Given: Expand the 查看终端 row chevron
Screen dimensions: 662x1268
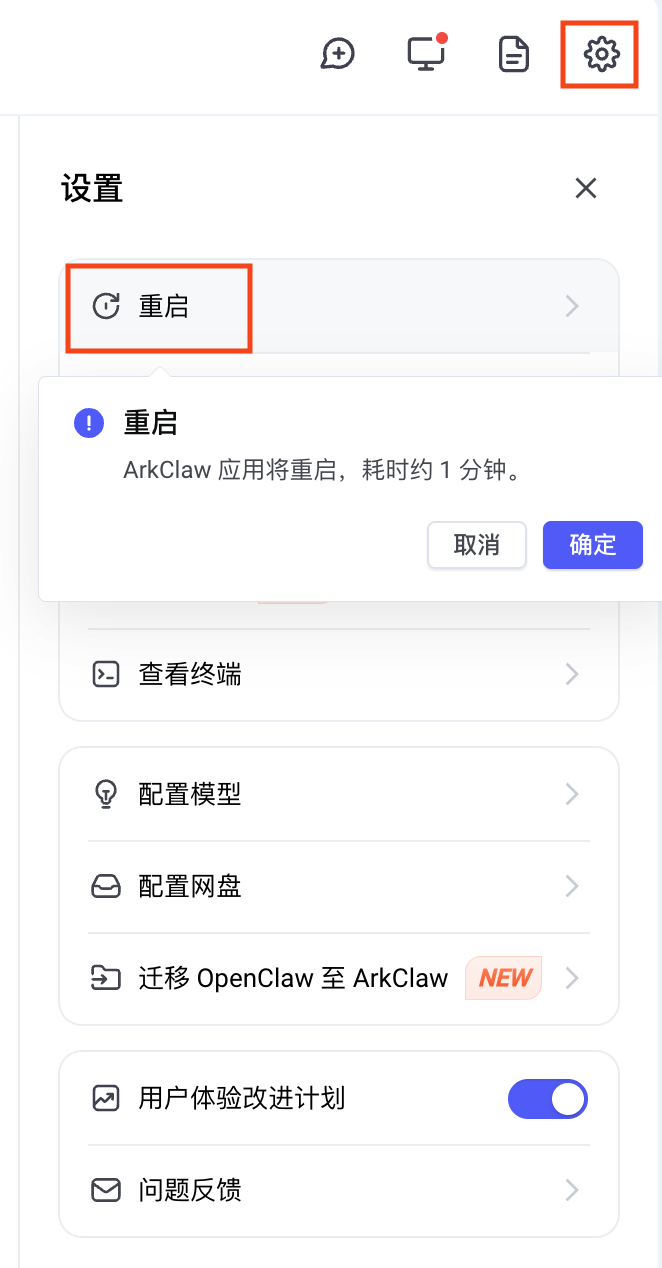Looking at the screenshot, I should (572, 675).
